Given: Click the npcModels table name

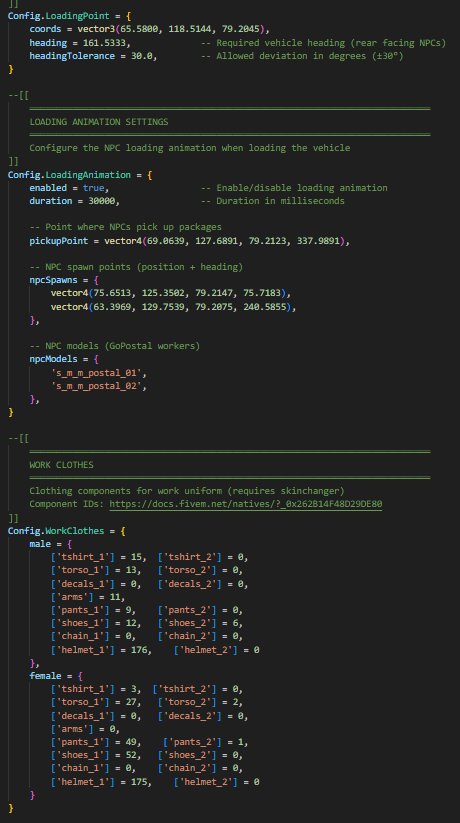Looking at the screenshot, I should coord(54,360).
